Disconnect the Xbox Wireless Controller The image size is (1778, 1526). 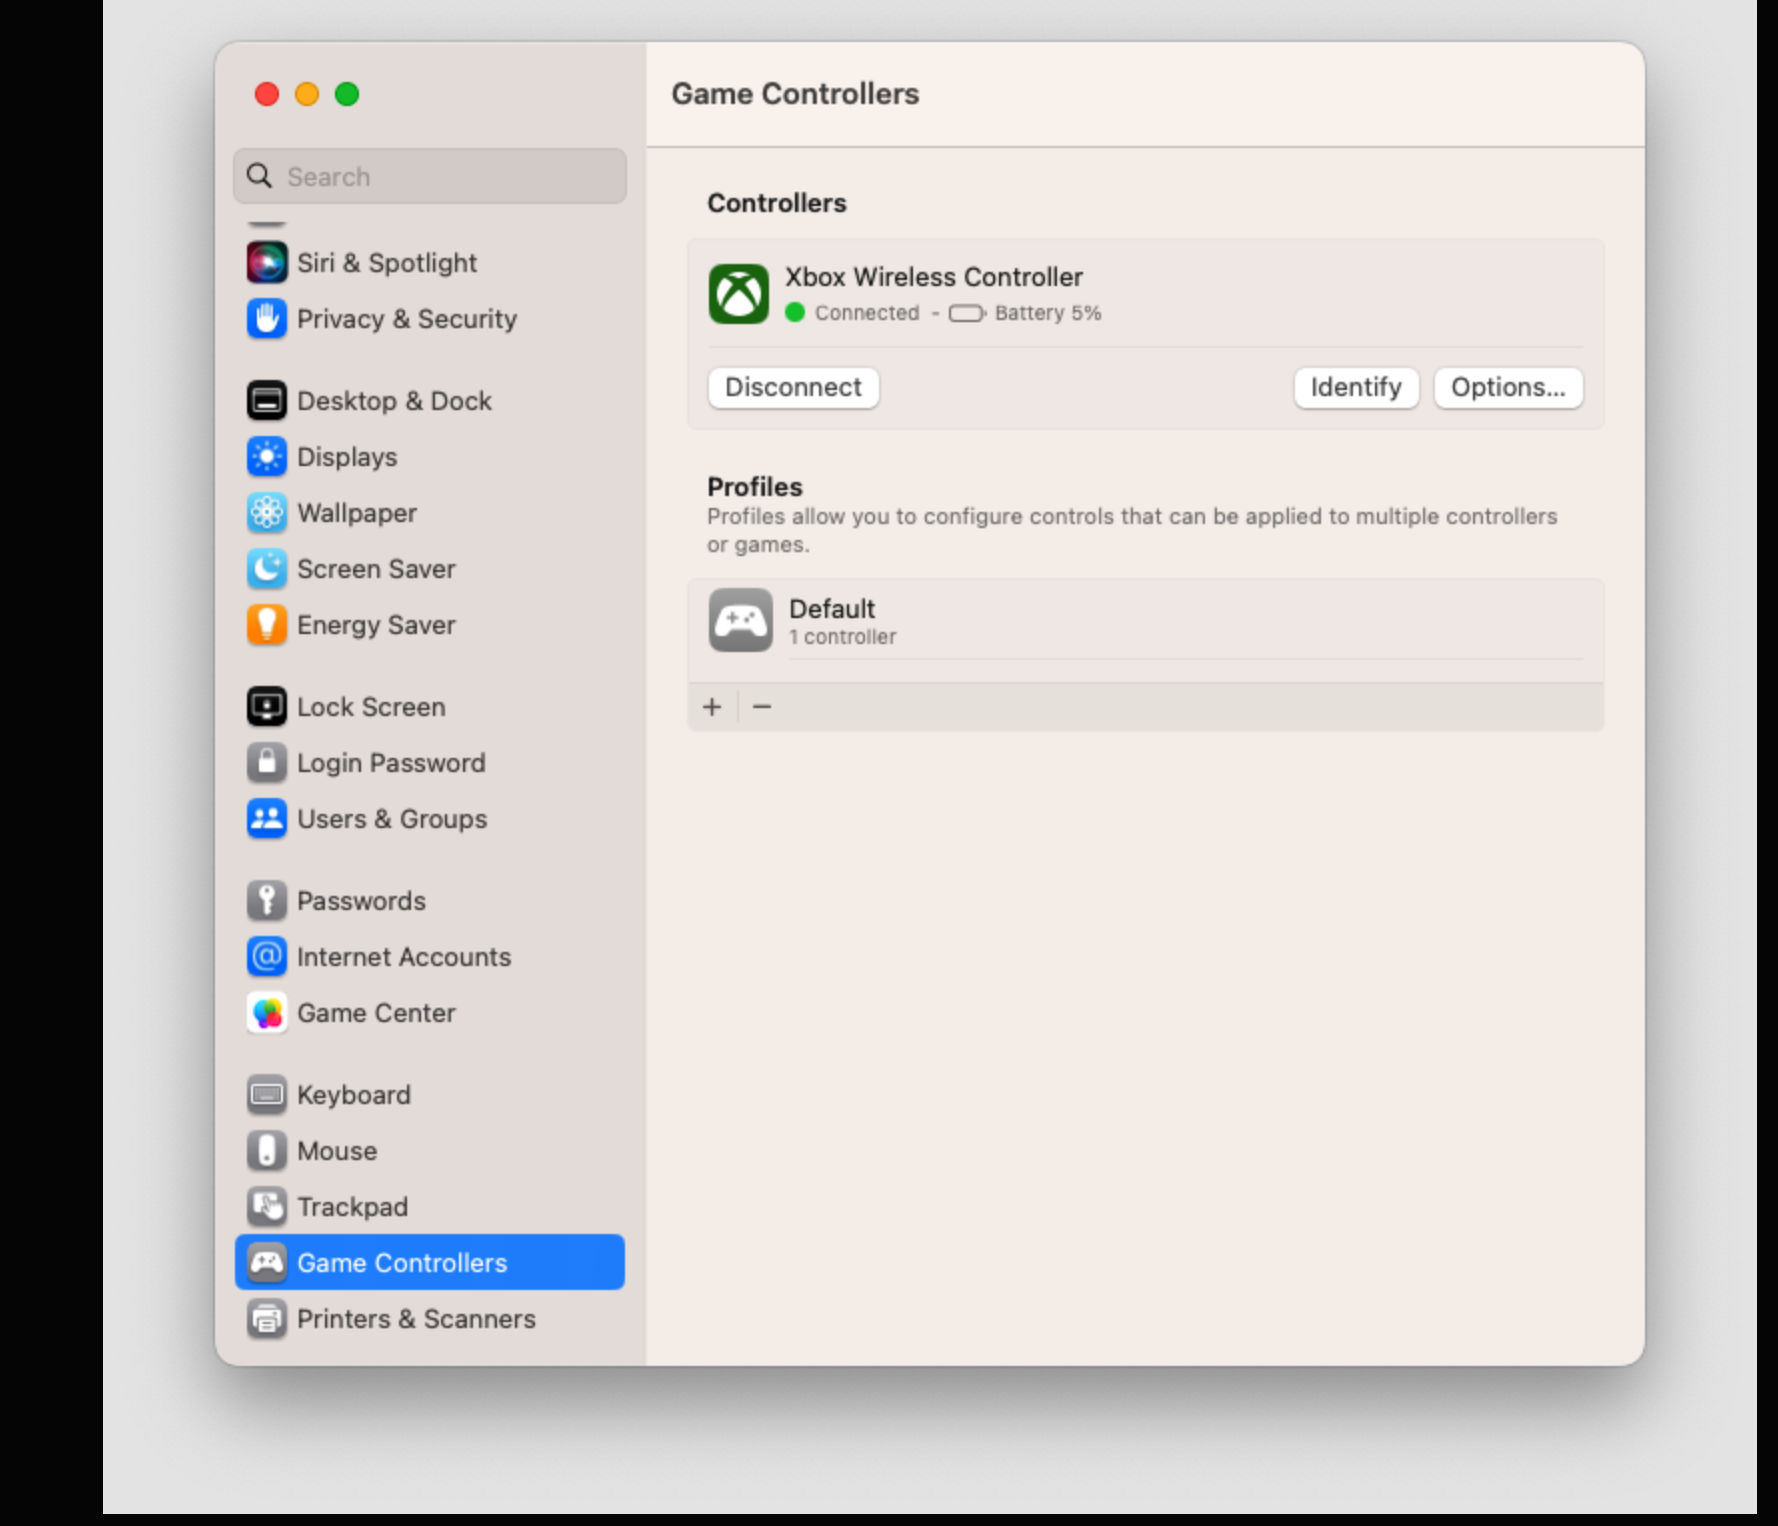pyautogui.click(x=793, y=388)
